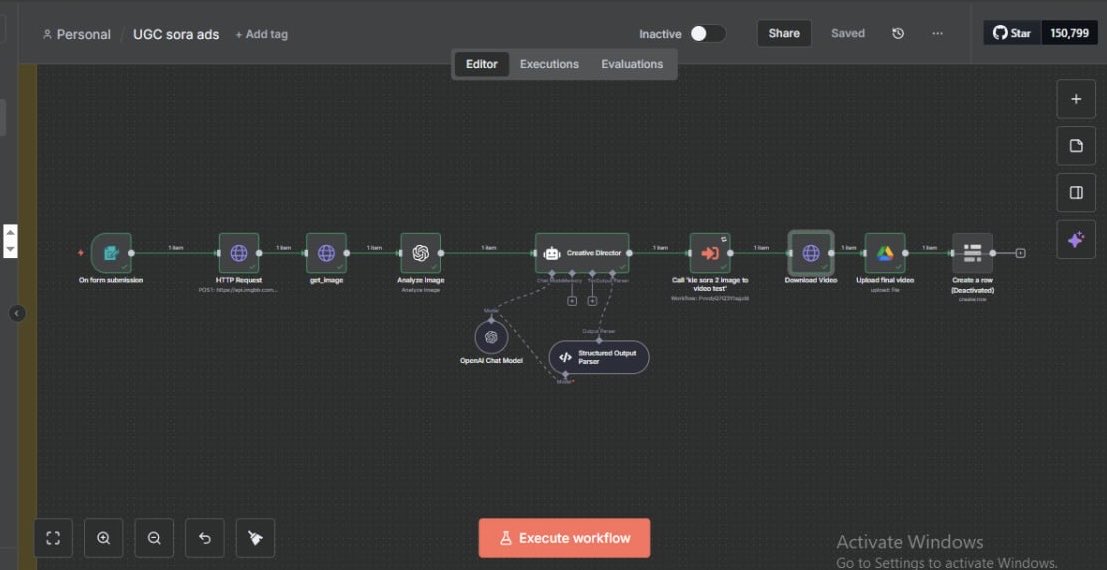
Task: Click the + Add tag link
Action: point(261,34)
